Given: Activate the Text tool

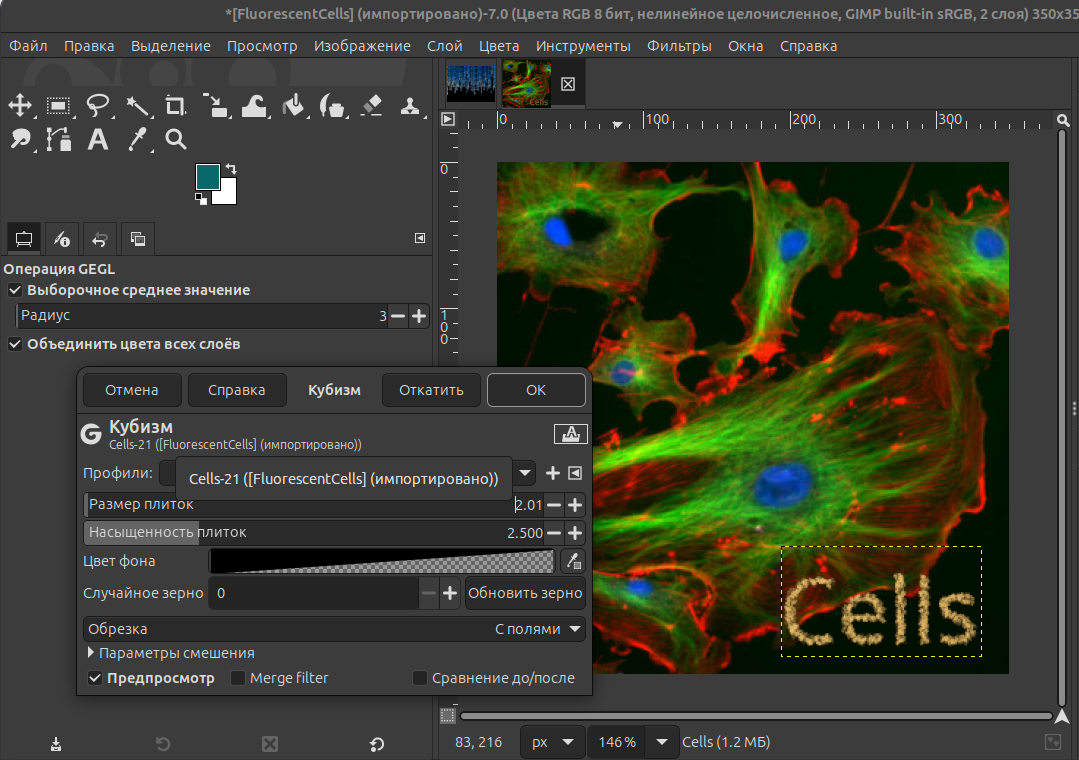Looking at the screenshot, I should [x=98, y=139].
